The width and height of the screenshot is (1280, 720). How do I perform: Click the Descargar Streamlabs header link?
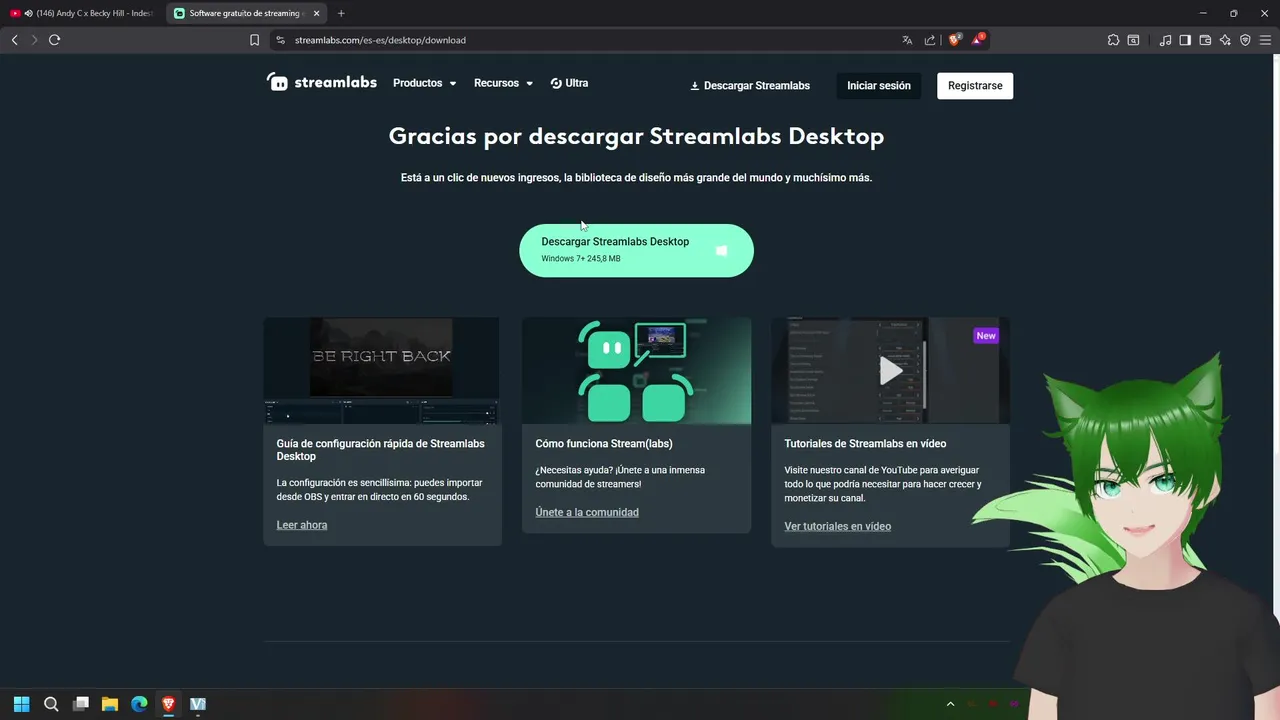750,86
